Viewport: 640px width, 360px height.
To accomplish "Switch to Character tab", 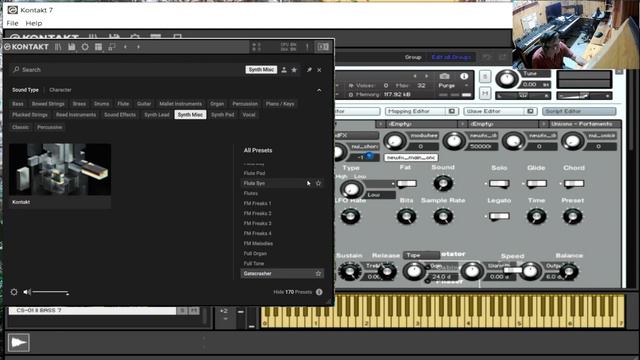I will click(x=60, y=90).
